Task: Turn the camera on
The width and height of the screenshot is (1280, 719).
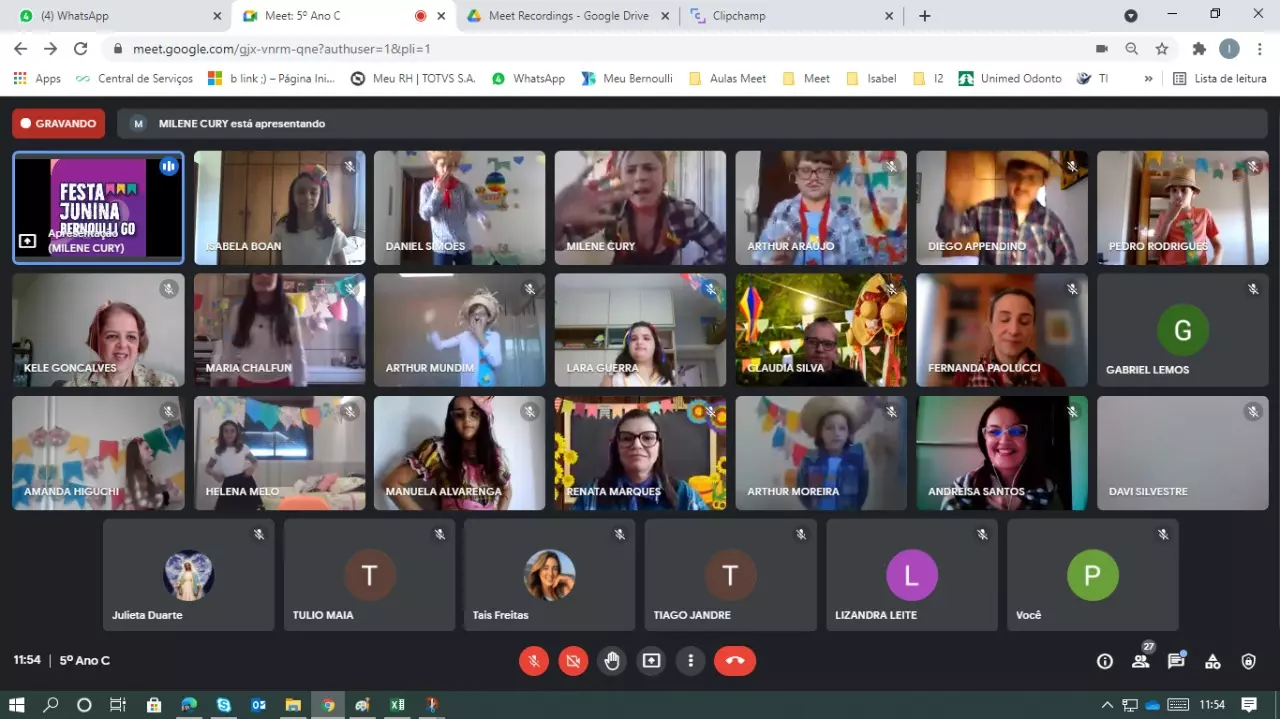Action: 573,661
